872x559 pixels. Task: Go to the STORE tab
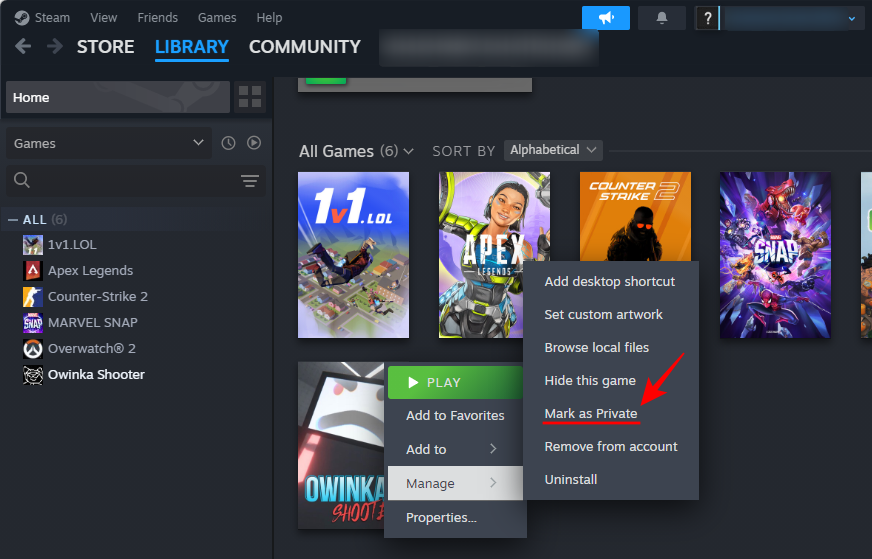pyautogui.click(x=106, y=47)
